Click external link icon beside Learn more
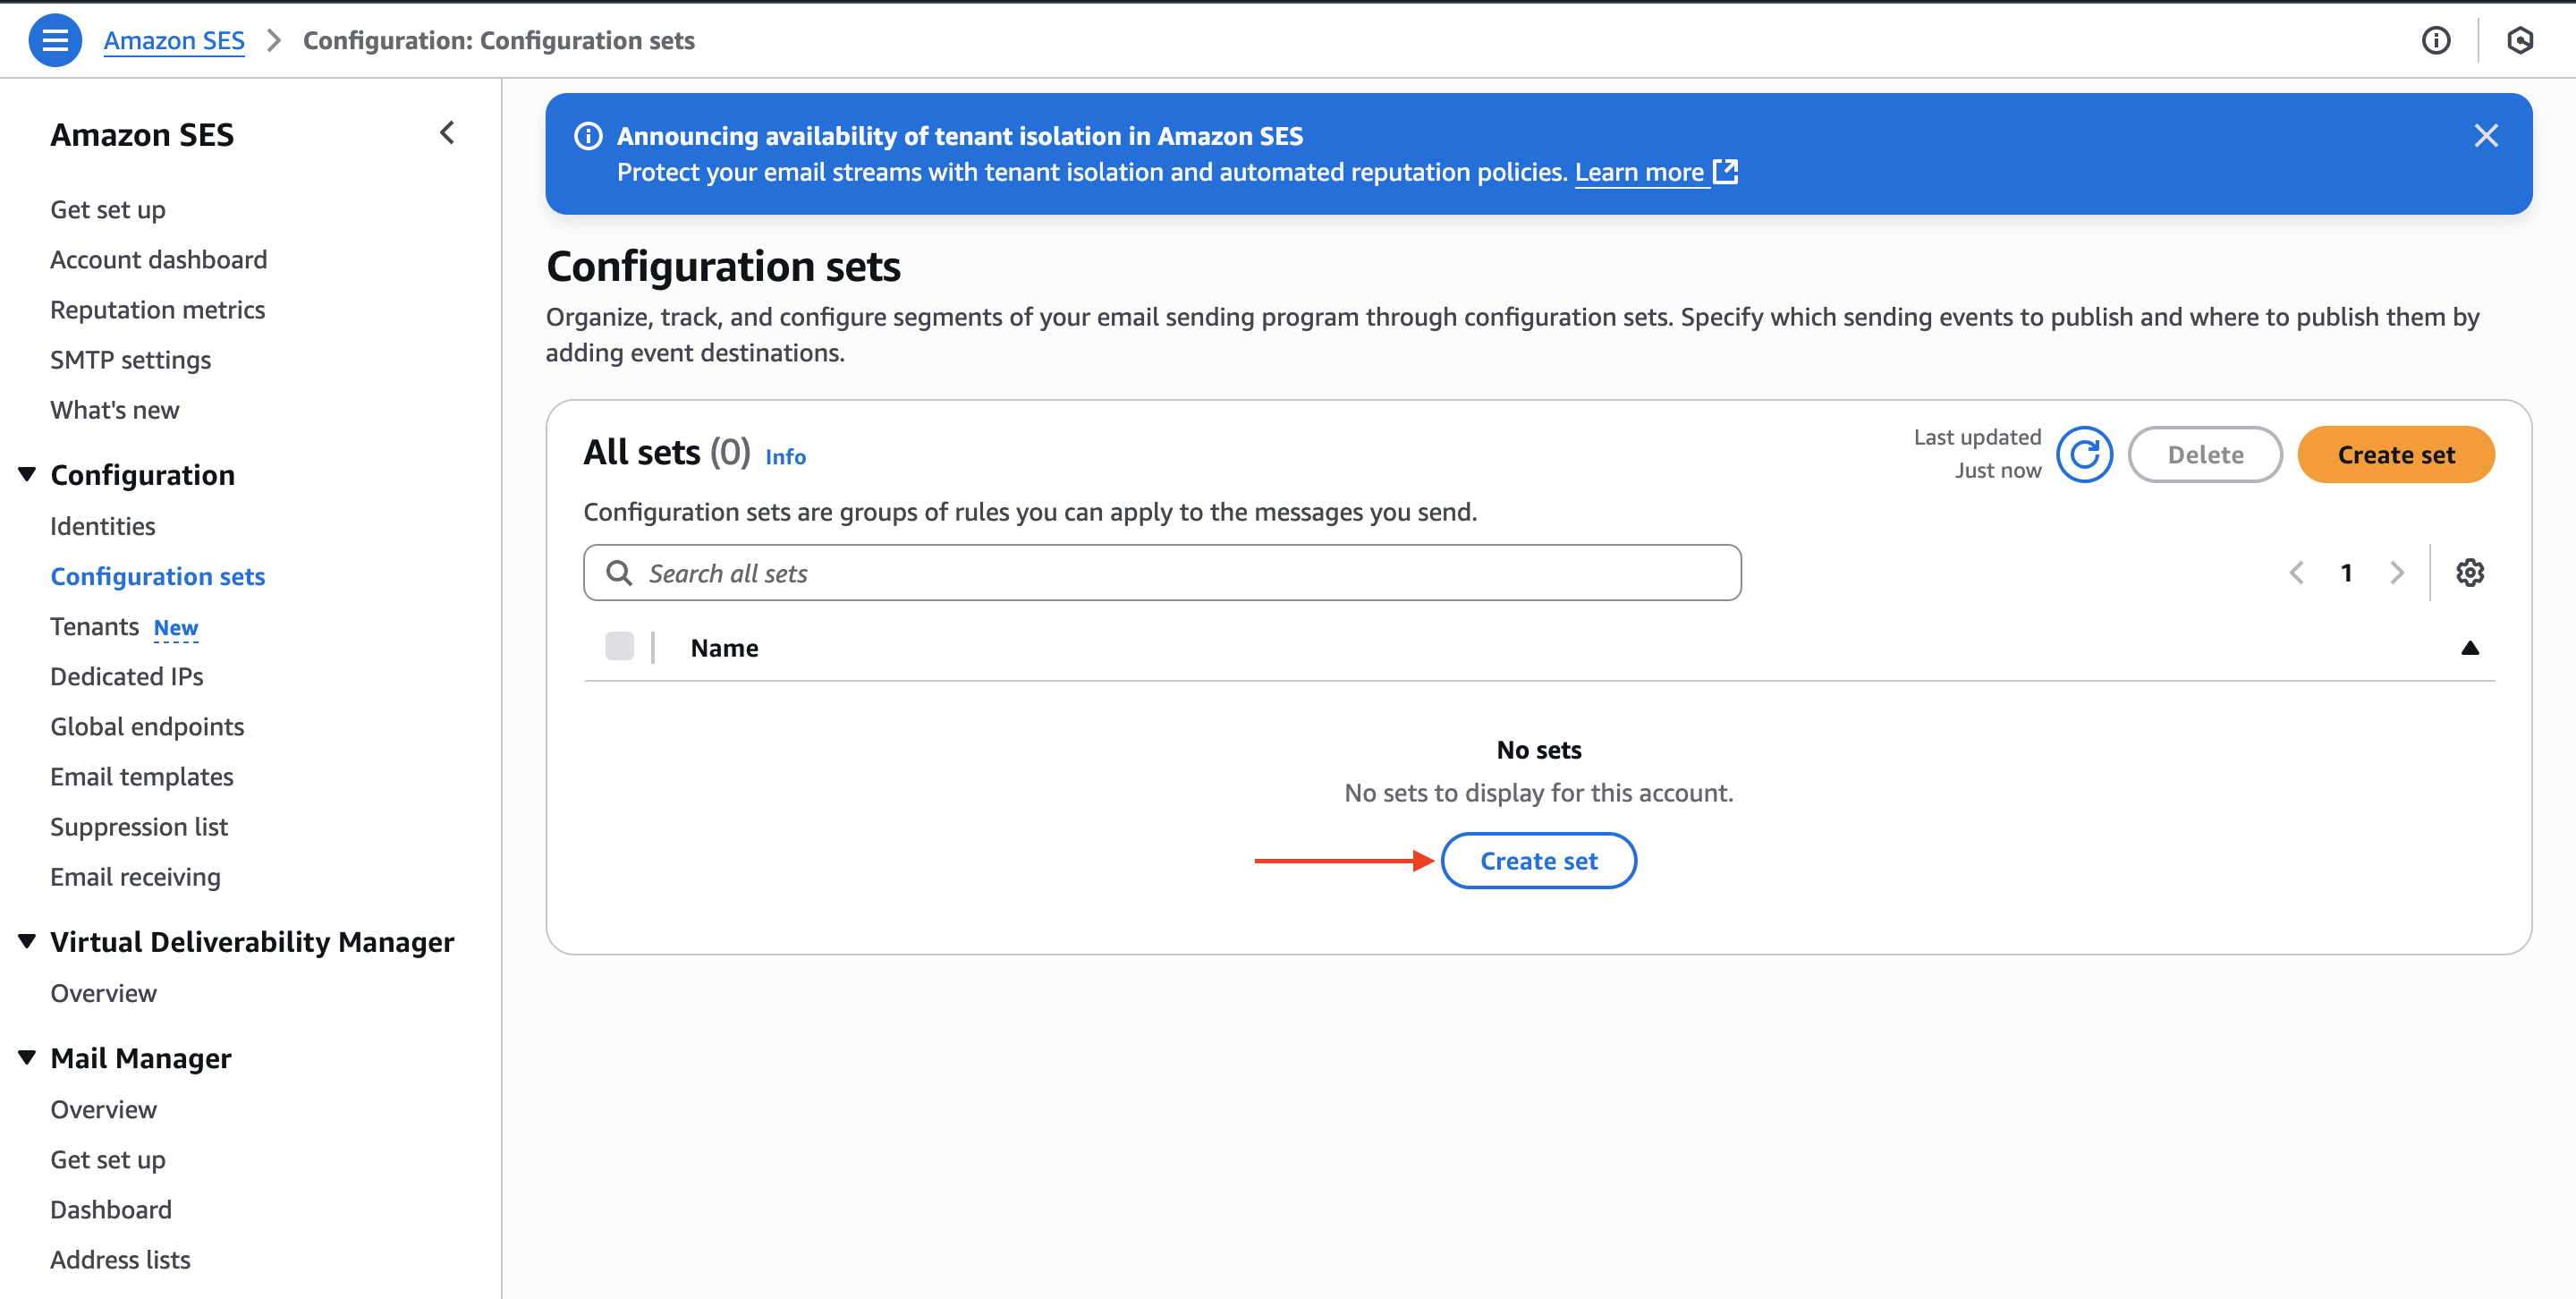Screen dimensions: 2576x1299 (x=1725, y=172)
